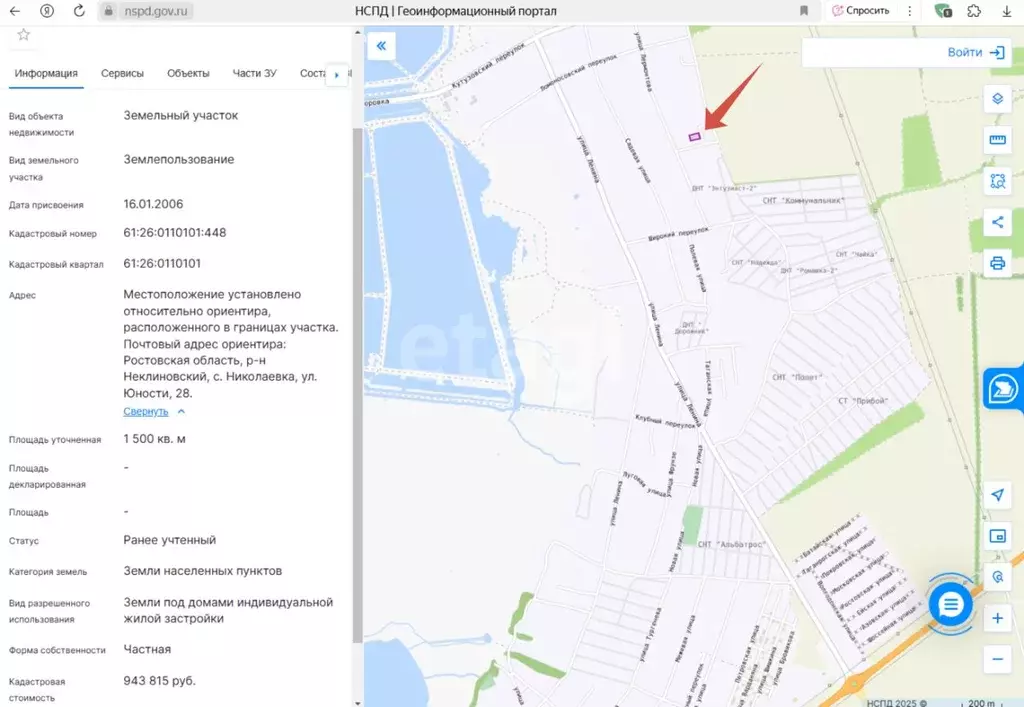Share the current map view
This screenshot has height=707, width=1024.
point(997,222)
